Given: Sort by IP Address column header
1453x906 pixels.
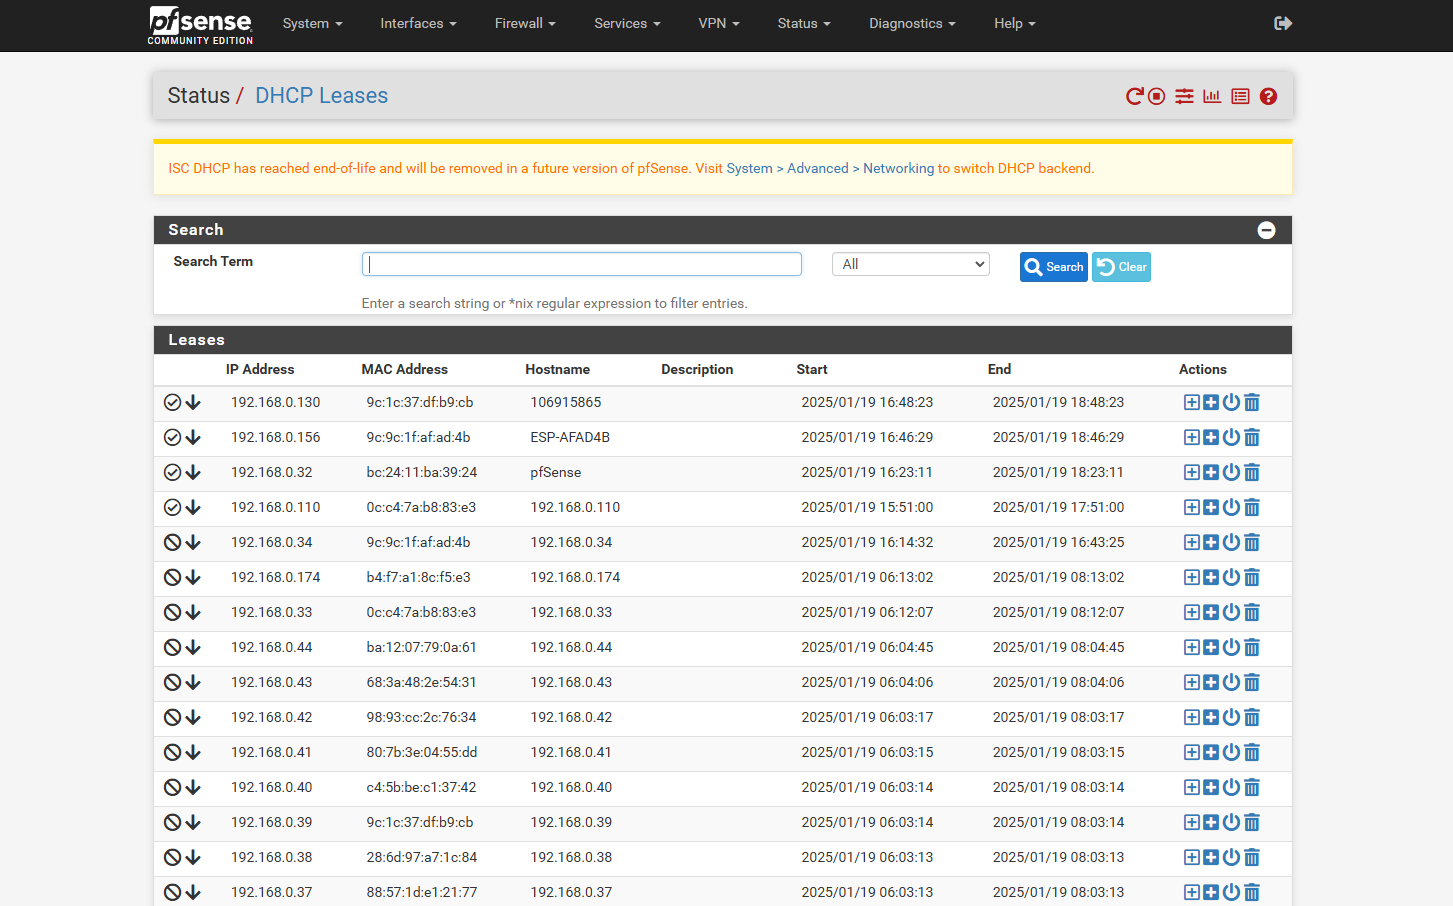Looking at the screenshot, I should [x=260, y=369].
